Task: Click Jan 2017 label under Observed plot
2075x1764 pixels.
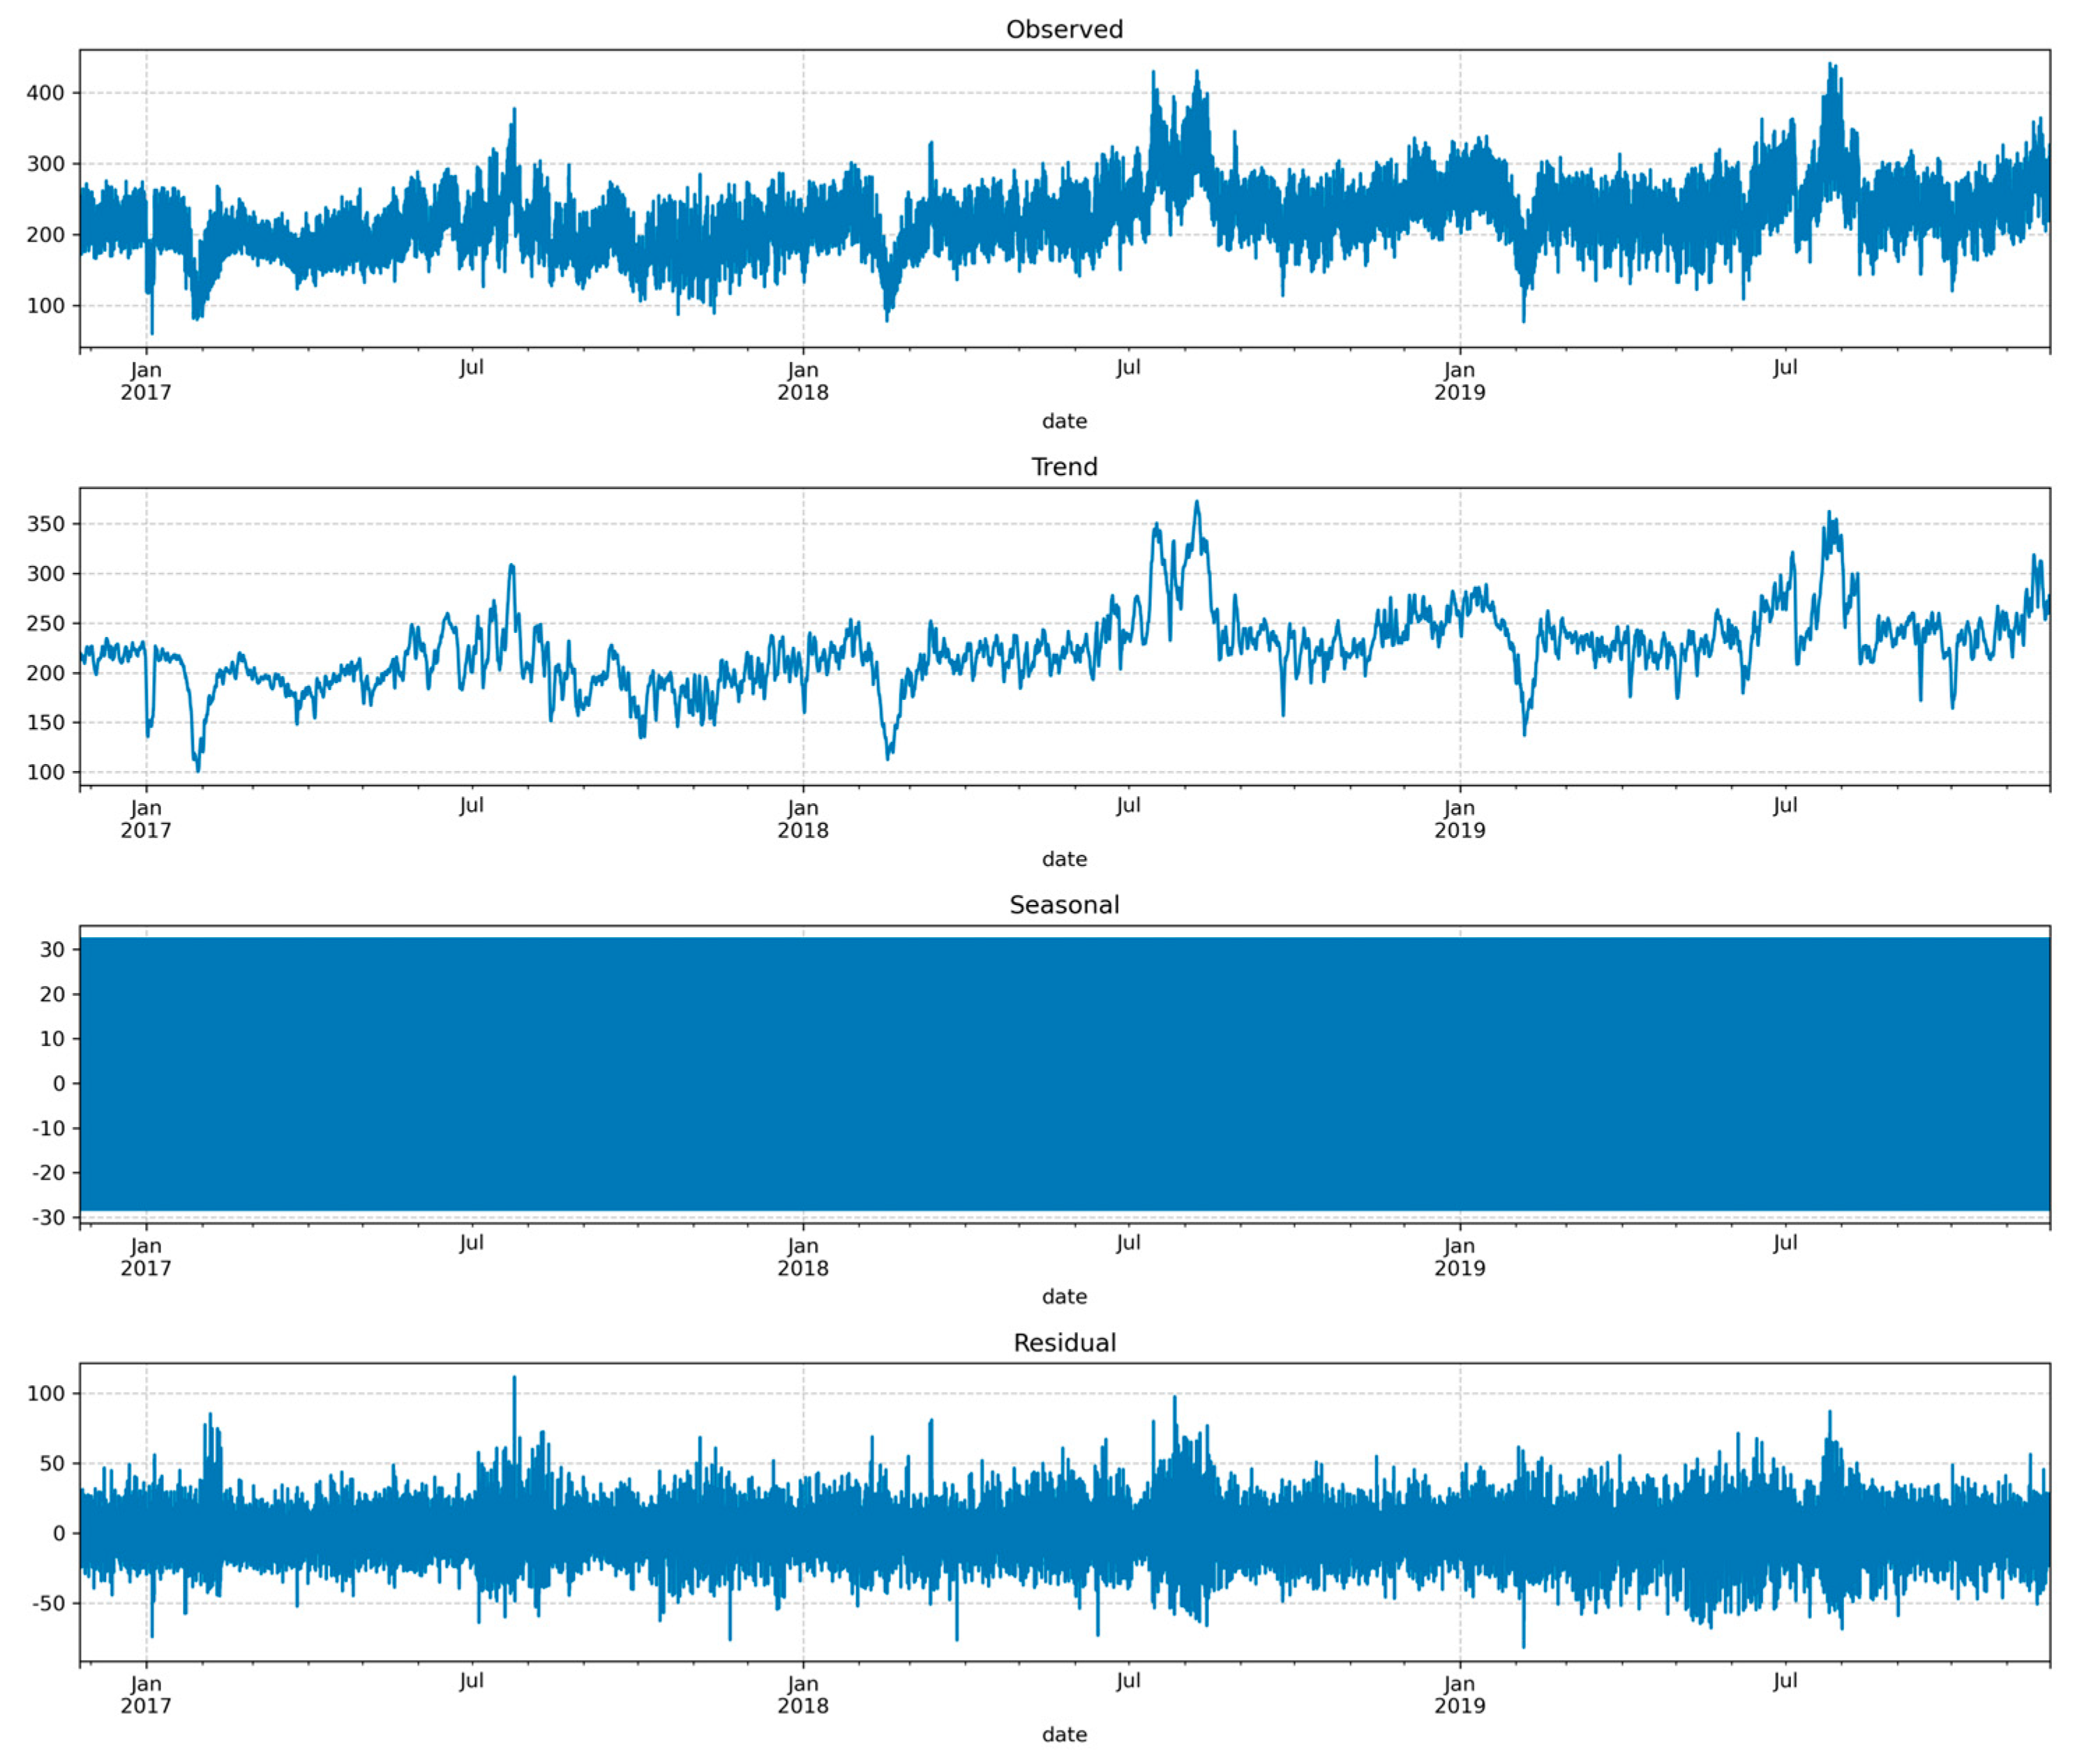Action: 146,381
